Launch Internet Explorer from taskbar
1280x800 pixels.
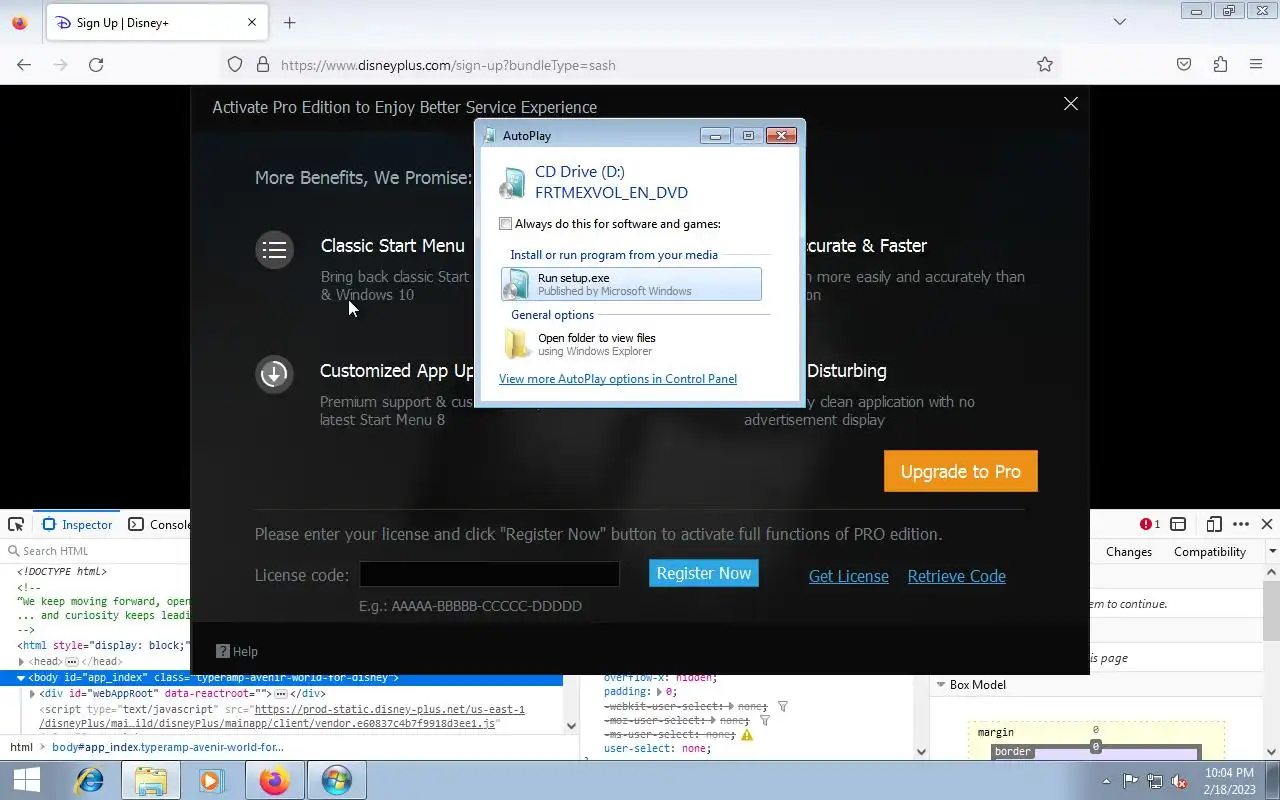click(x=90, y=780)
